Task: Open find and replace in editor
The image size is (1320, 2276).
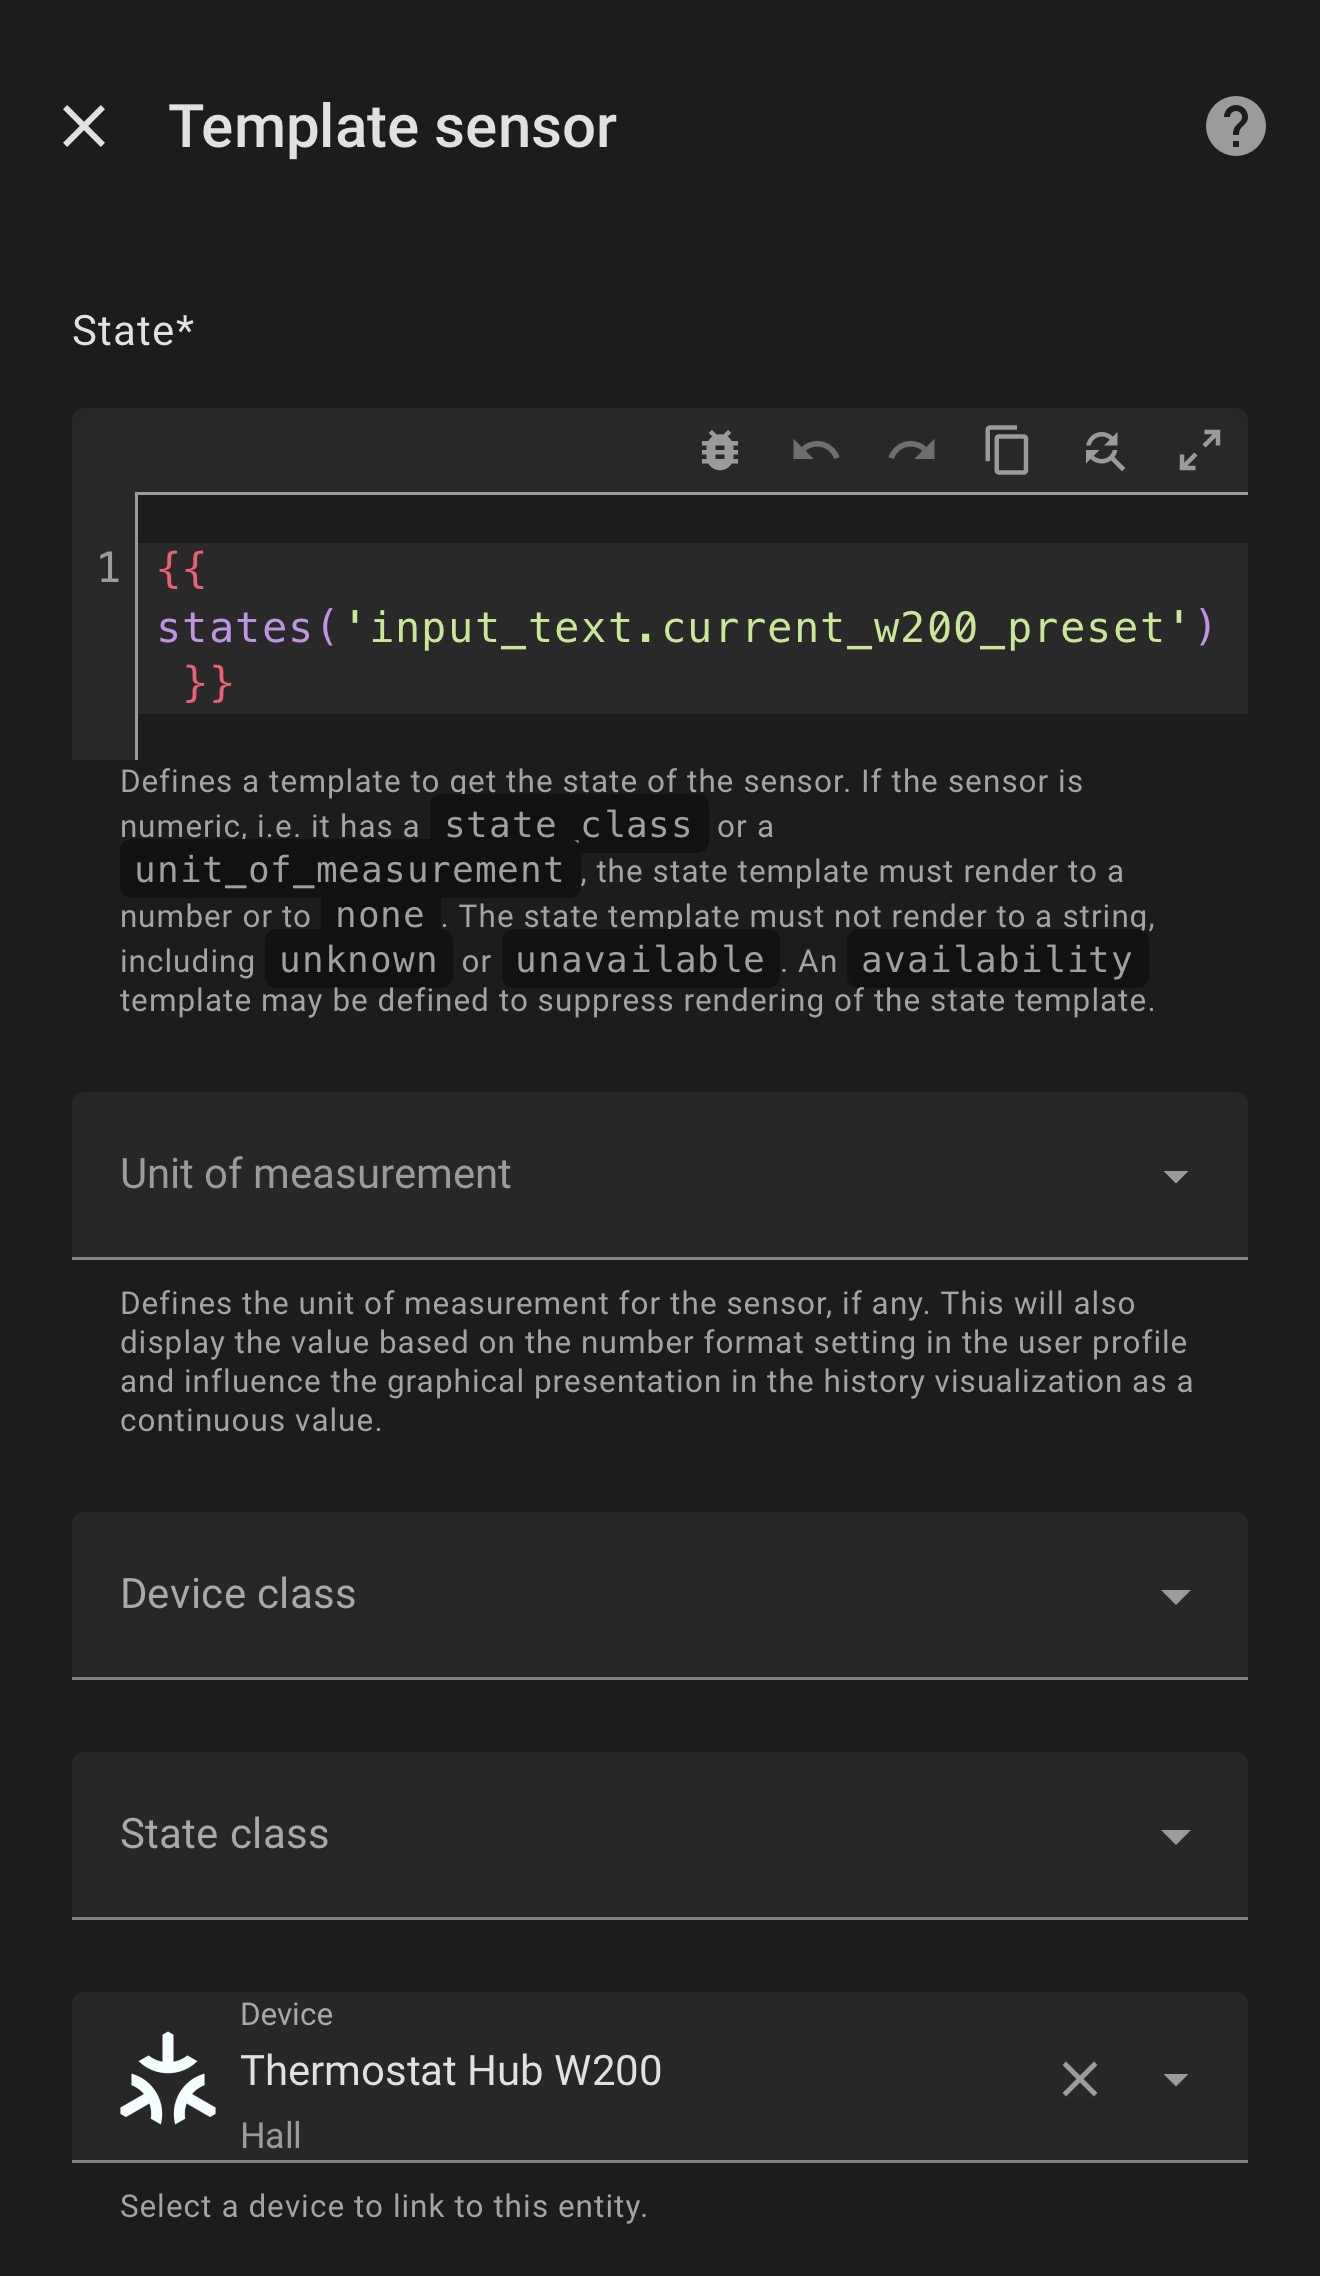Action: pyautogui.click(x=1104, y=451)
